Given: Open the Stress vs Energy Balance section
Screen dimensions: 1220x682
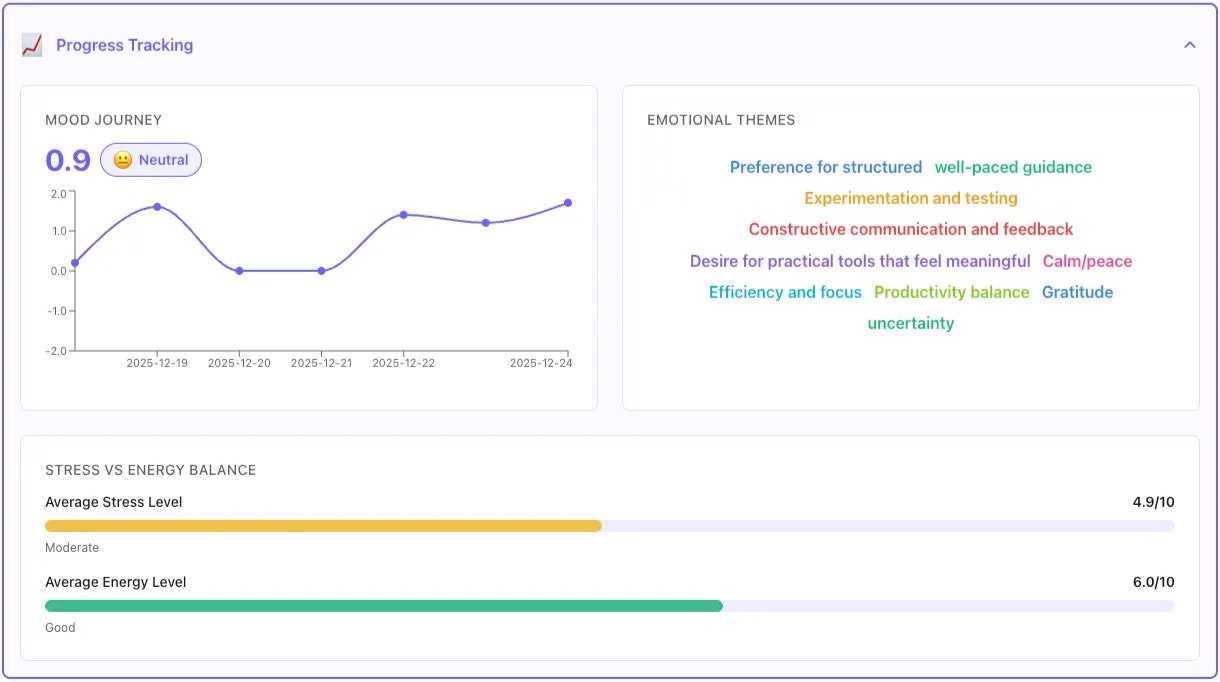Looking at the screenshot, I should [x=151, y=470].
